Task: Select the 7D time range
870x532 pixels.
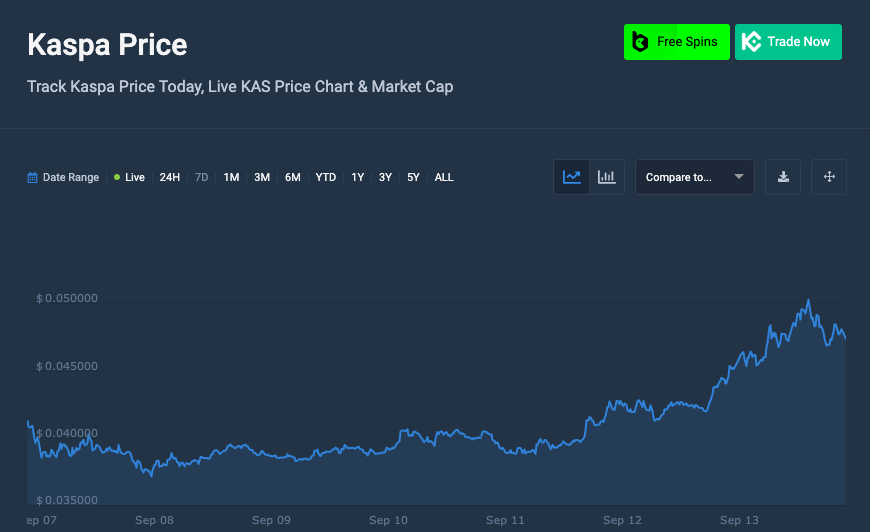Action: (x=201, y=178)
